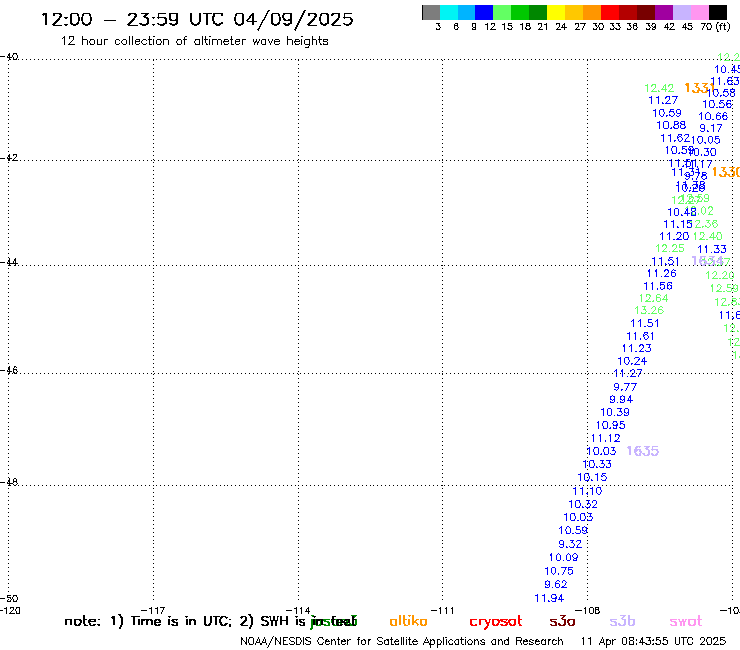
Task: Click the green wave height value 12.40
Action: 707,236
